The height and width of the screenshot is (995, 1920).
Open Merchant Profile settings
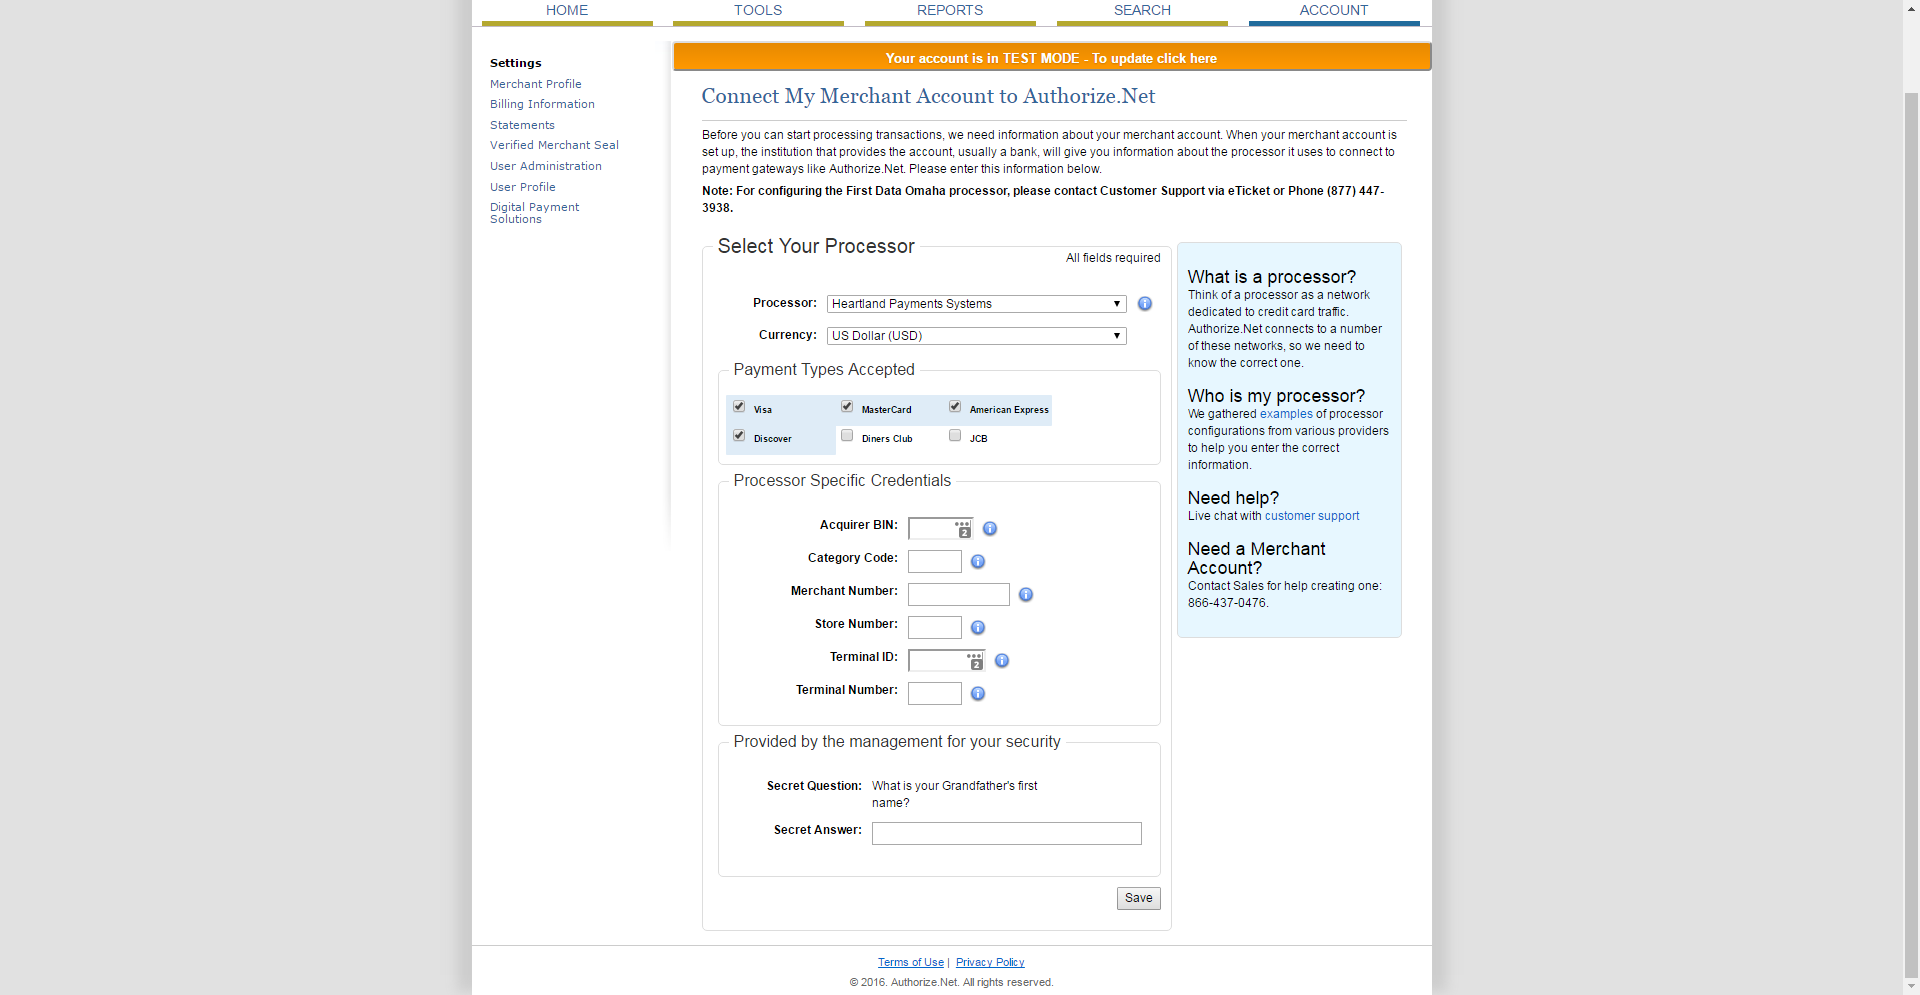coord(536,84)
